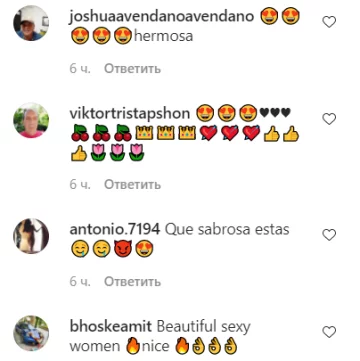
Task: Like viktortristapshon's emoji comment with the heart
Action: click(x=329, y=119)
